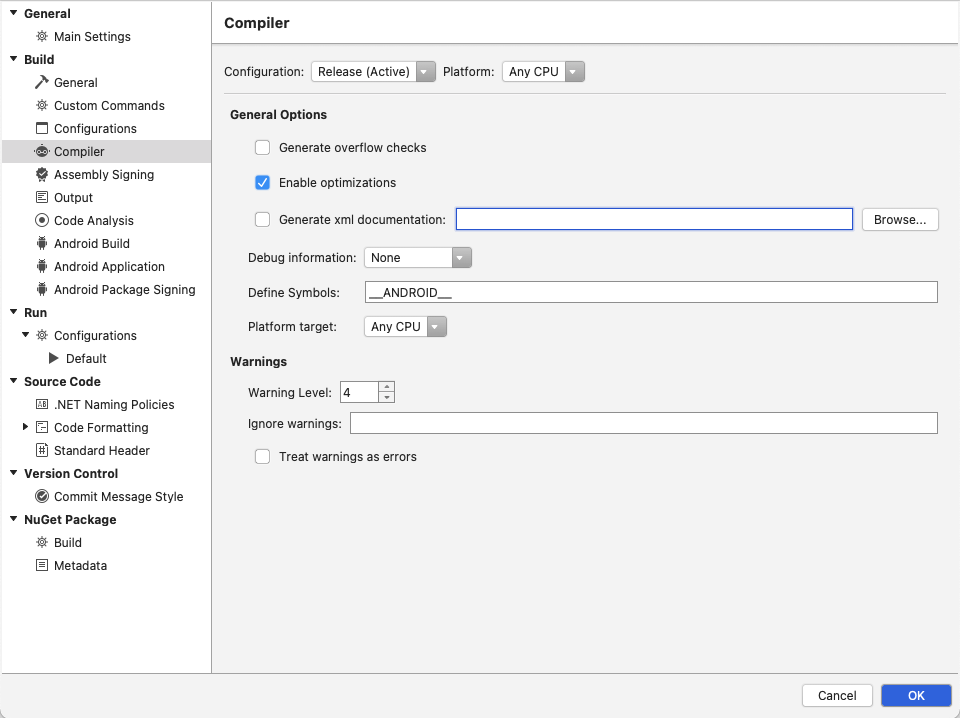Collapse Run Configurations subtree arrow

pos(26,335)
